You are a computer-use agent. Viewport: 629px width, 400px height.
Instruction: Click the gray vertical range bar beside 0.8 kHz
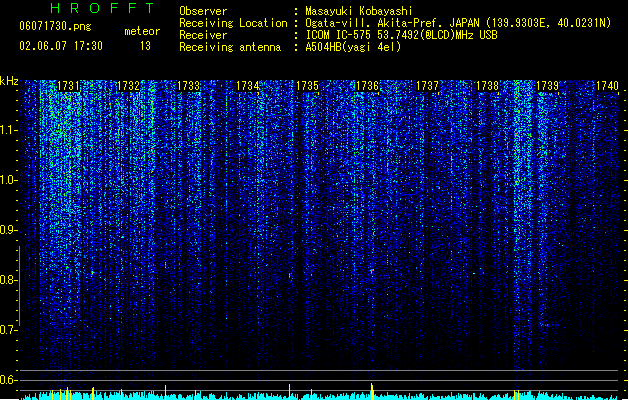coord(19,285)
